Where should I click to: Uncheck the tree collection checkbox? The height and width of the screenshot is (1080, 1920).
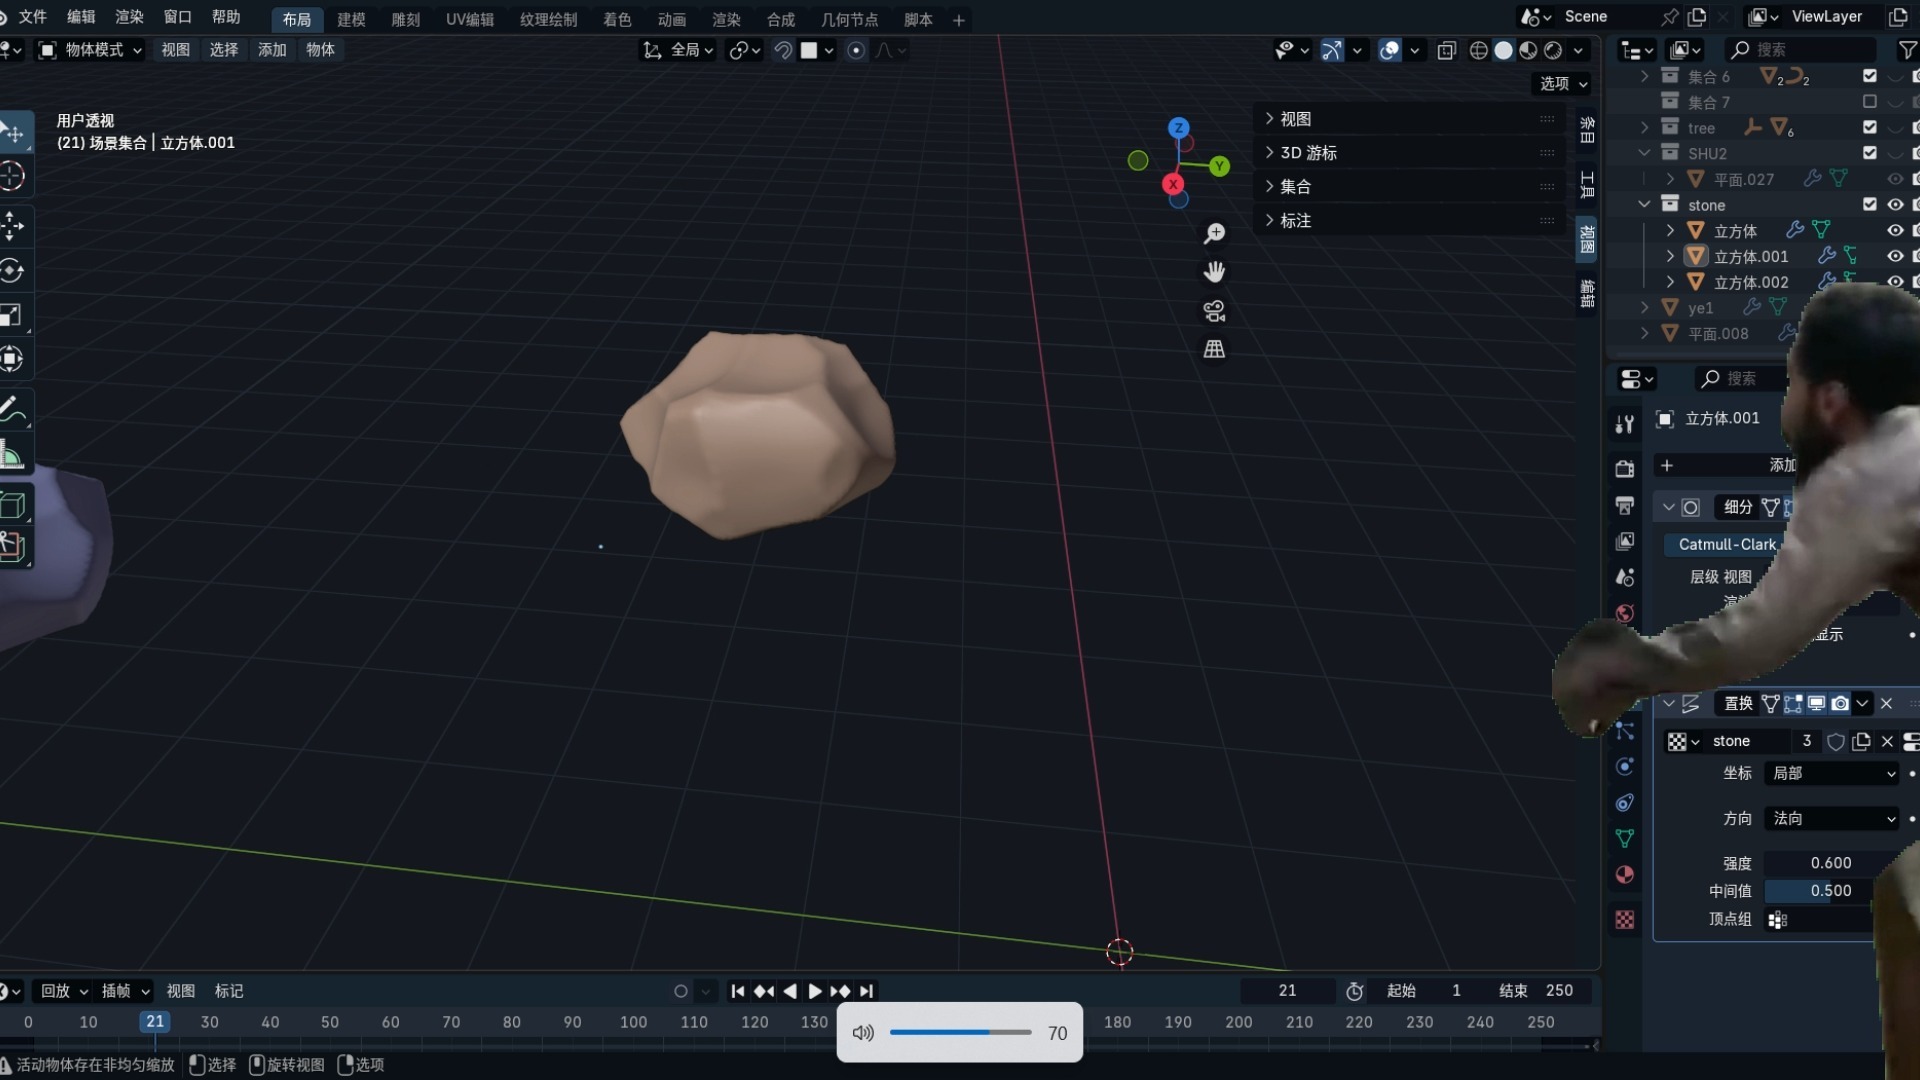point(1870,127)
